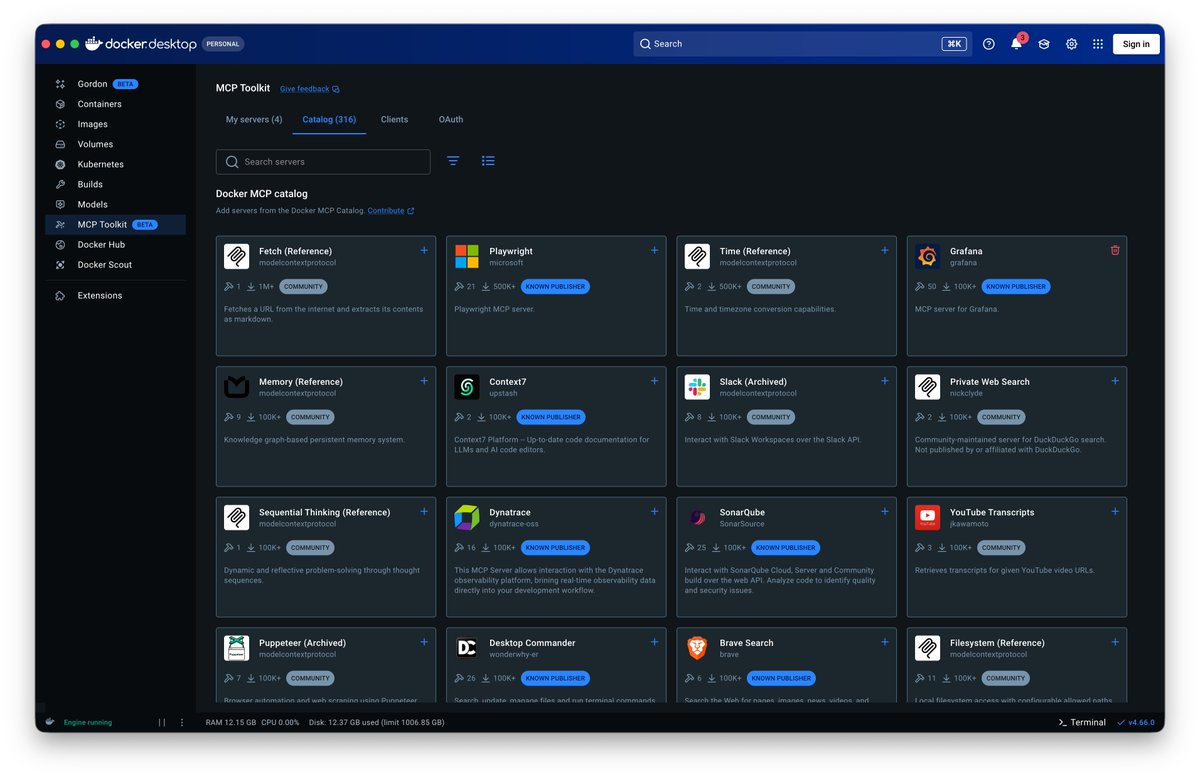This screenshot has width=1200, height=779.
Task: Click version v4.66.0 in status bar
Action: click(x=1136, y=722)
